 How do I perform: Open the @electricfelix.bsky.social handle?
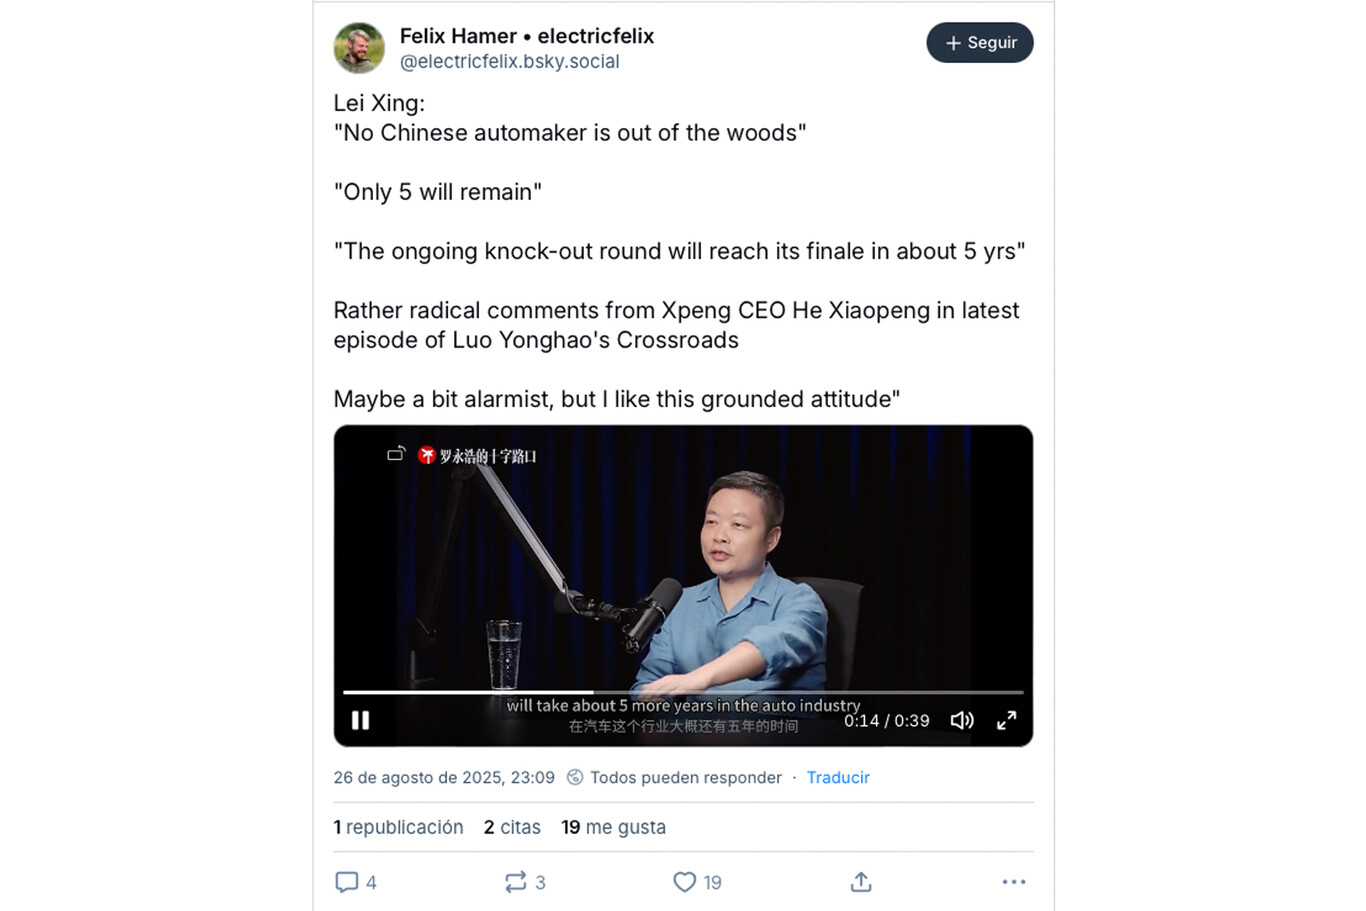[509, 62]
